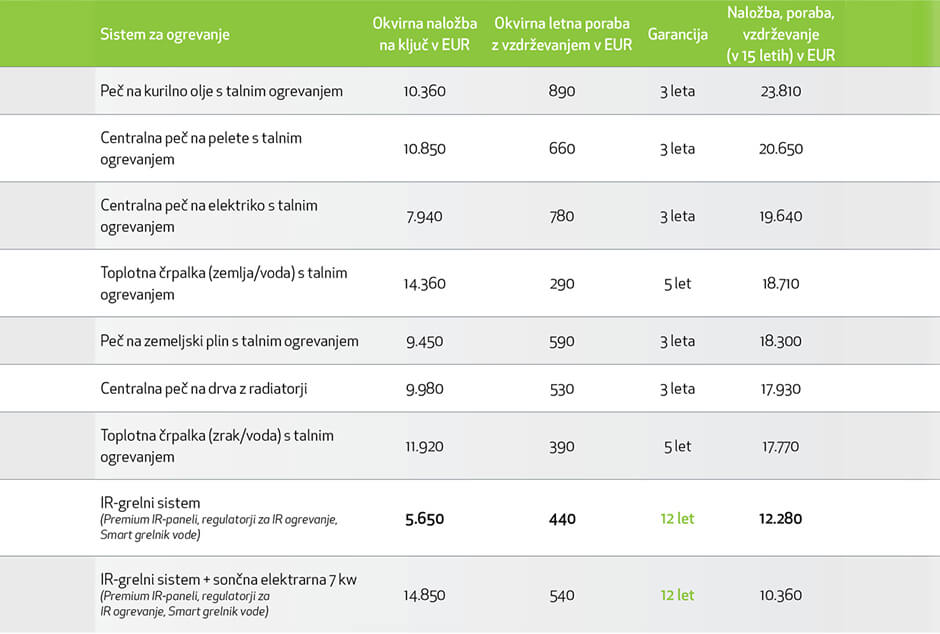Click the 'Naložba, poraba, vzdrževanje' header
The width and height of the screenshot is (940, 634).
(781, 34)
